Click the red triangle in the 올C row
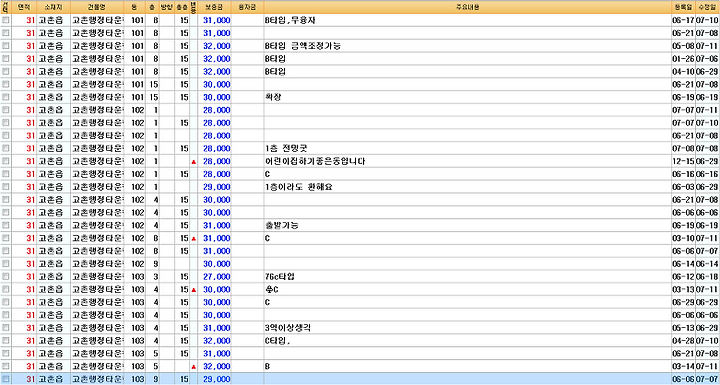The image size is (720, 385). [193, 290]
